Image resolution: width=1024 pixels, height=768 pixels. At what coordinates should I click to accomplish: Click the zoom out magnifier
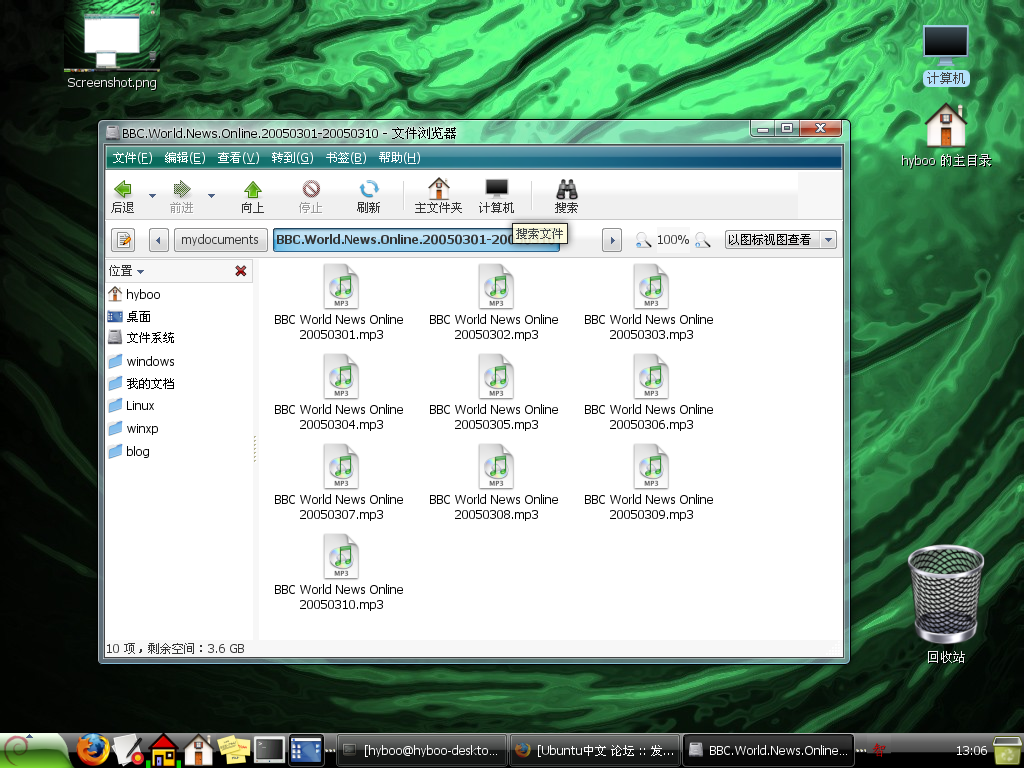[643, 240]
